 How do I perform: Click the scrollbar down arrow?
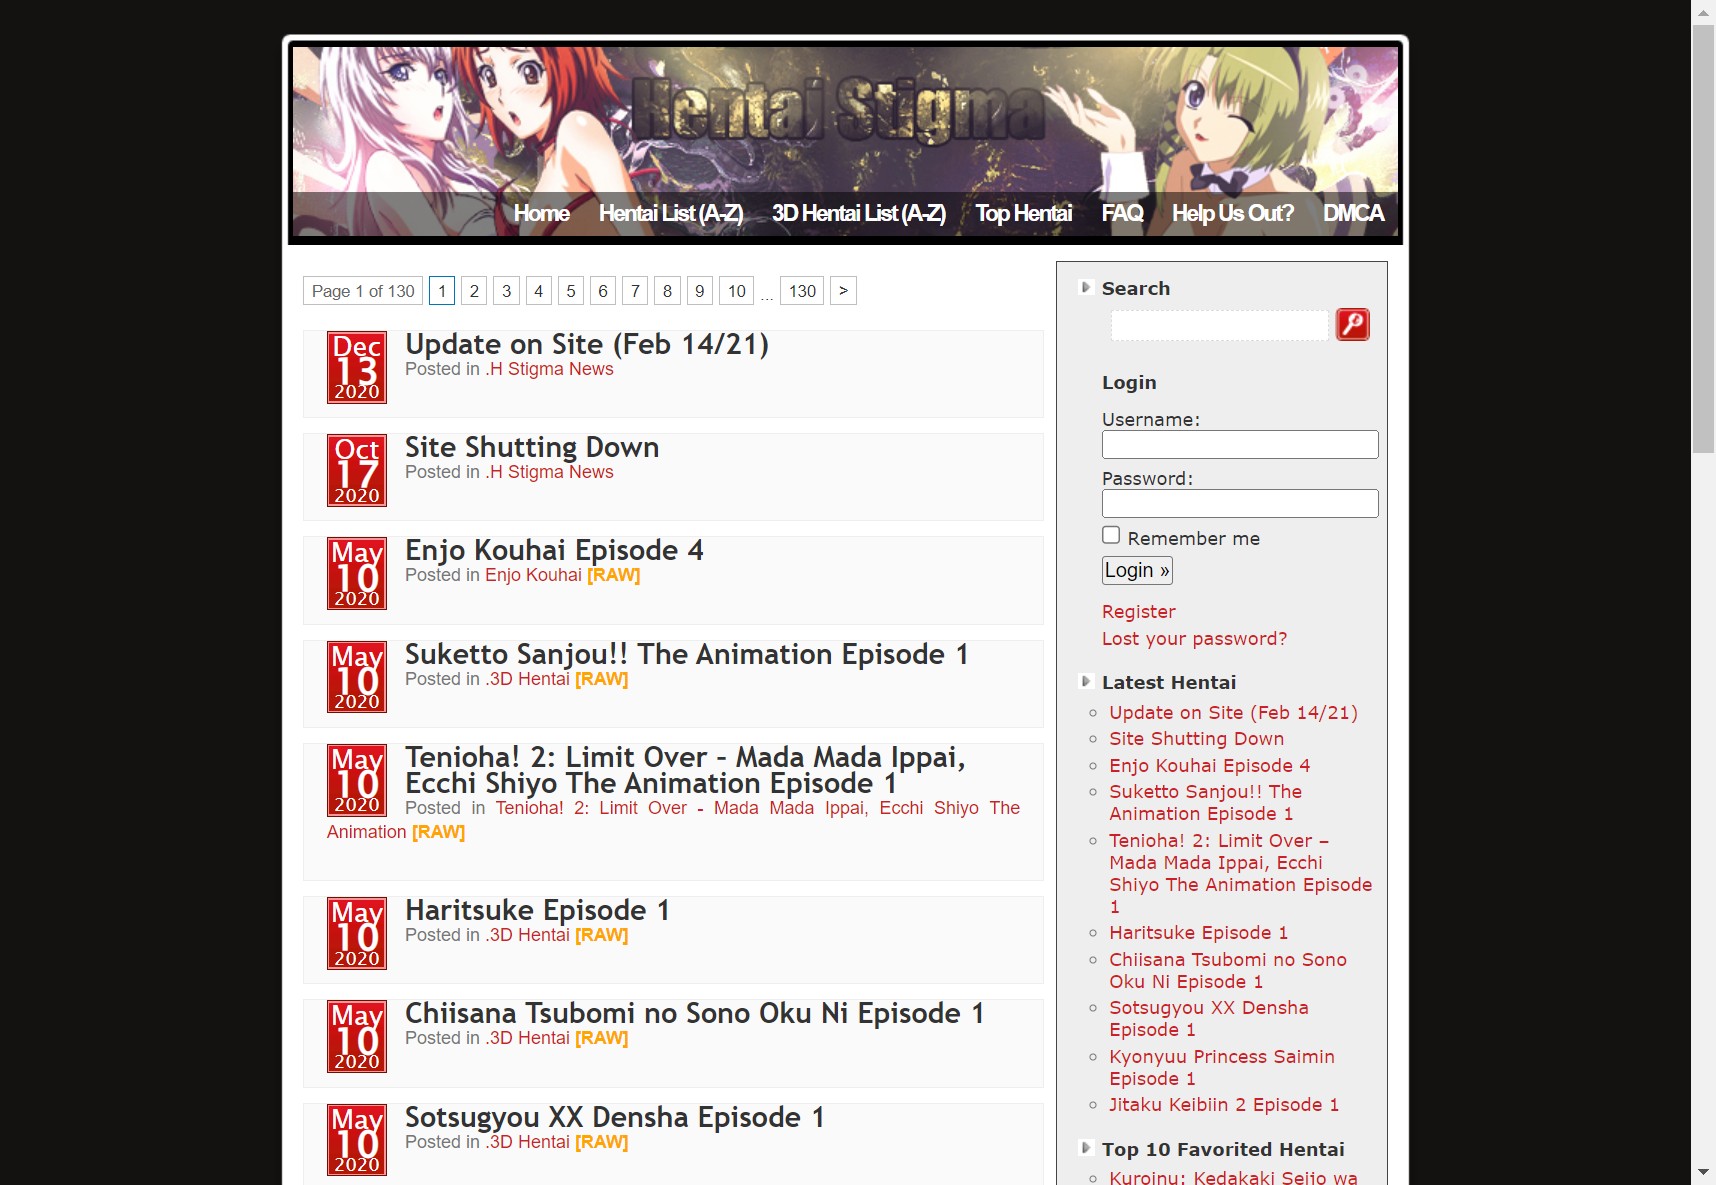click(x=1703, y=1172)
